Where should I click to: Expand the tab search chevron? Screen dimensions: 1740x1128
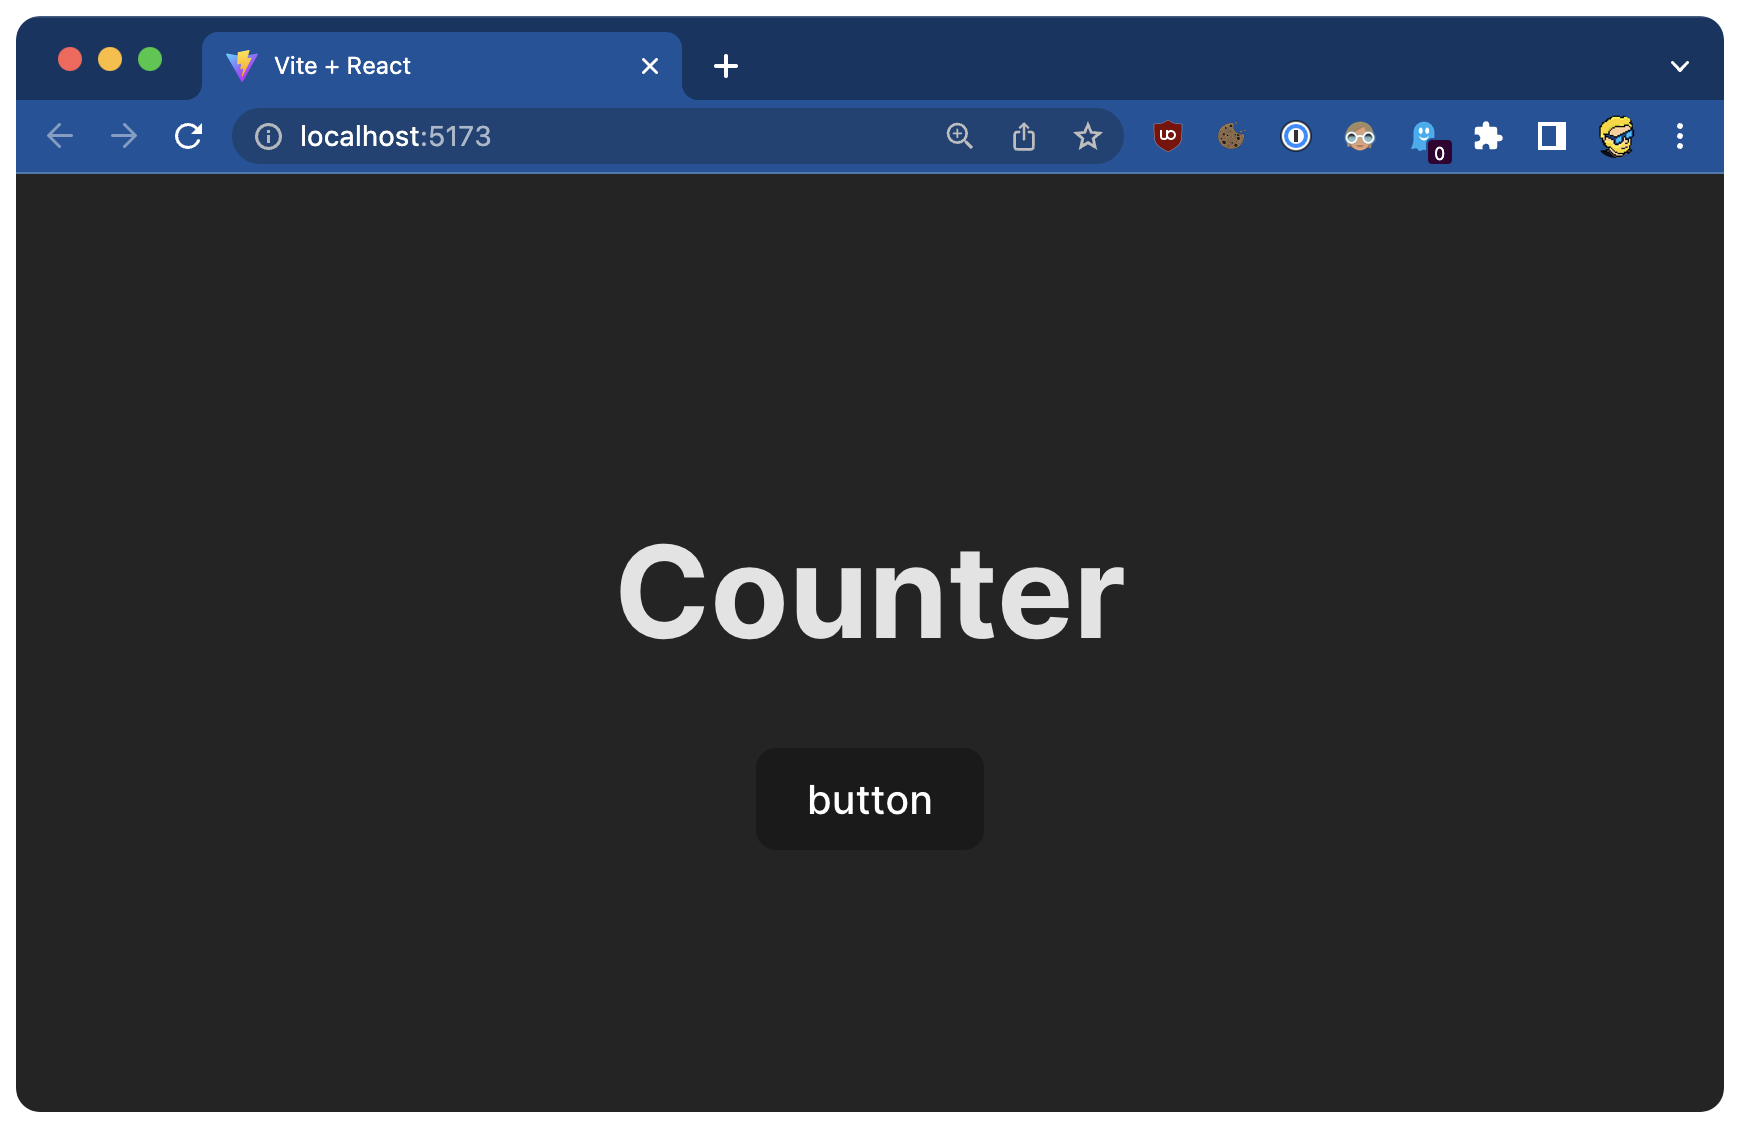point(1679,66)
